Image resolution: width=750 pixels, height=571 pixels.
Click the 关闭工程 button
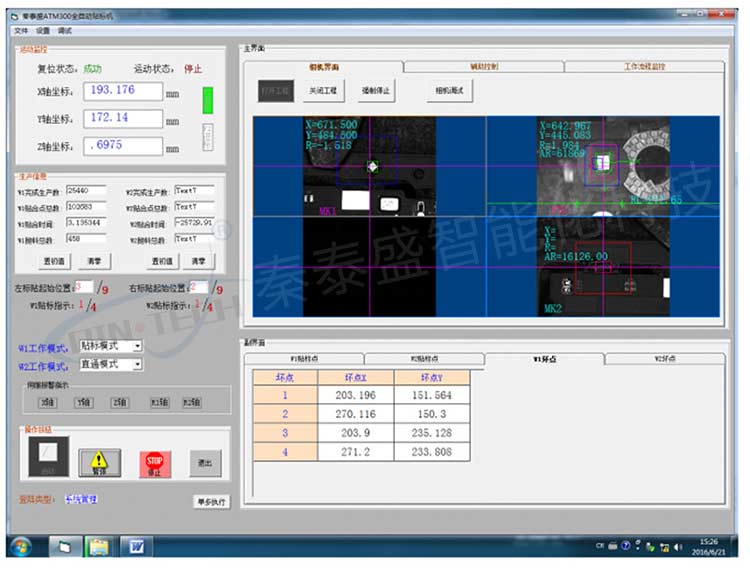(325, 90)
